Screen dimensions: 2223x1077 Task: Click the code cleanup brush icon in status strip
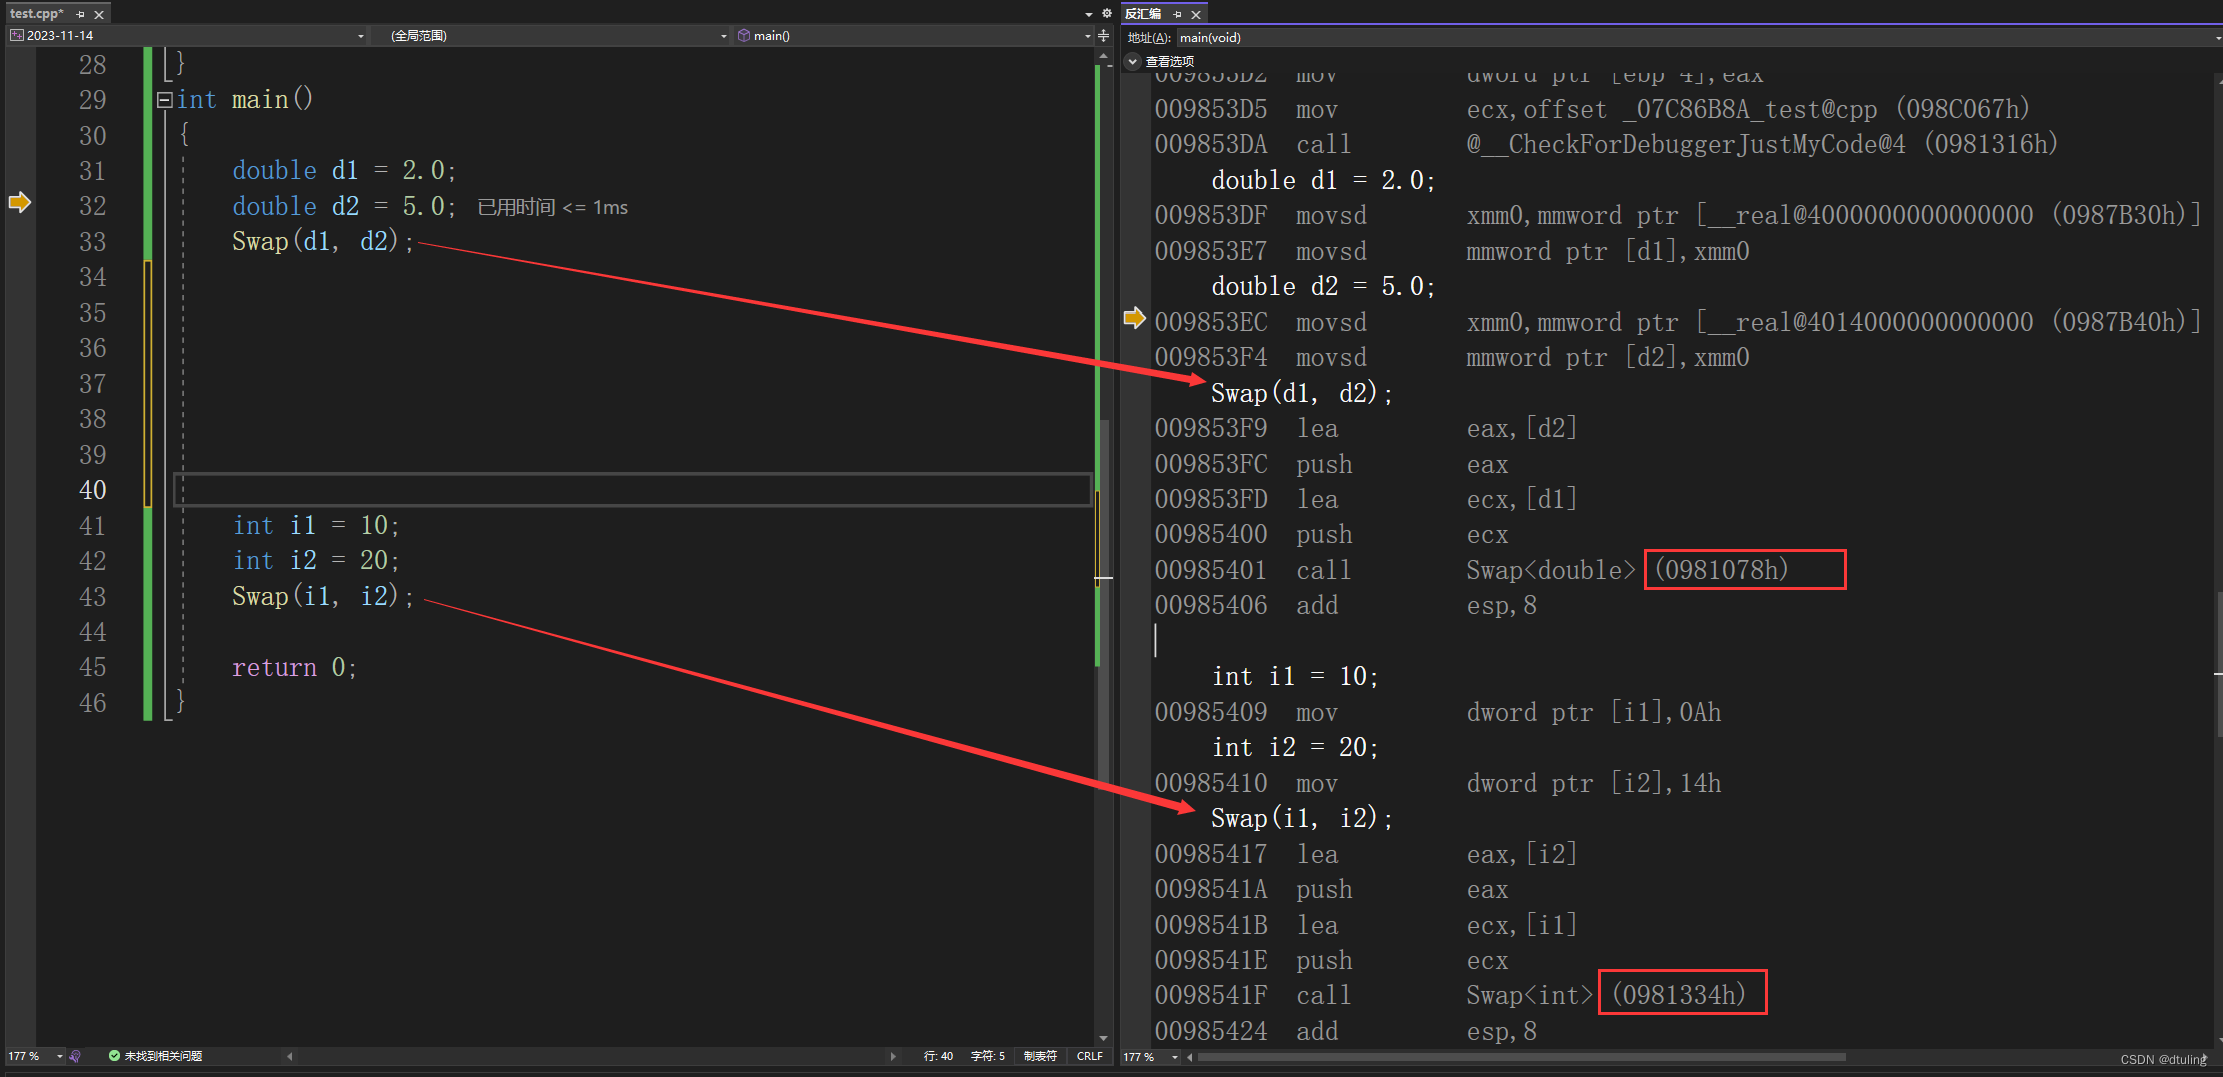coord(76,1056)
